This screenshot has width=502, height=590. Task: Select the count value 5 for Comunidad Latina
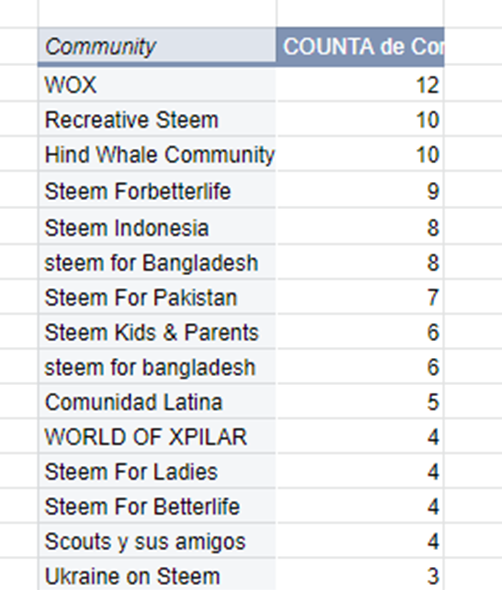(x=360, y=402)
